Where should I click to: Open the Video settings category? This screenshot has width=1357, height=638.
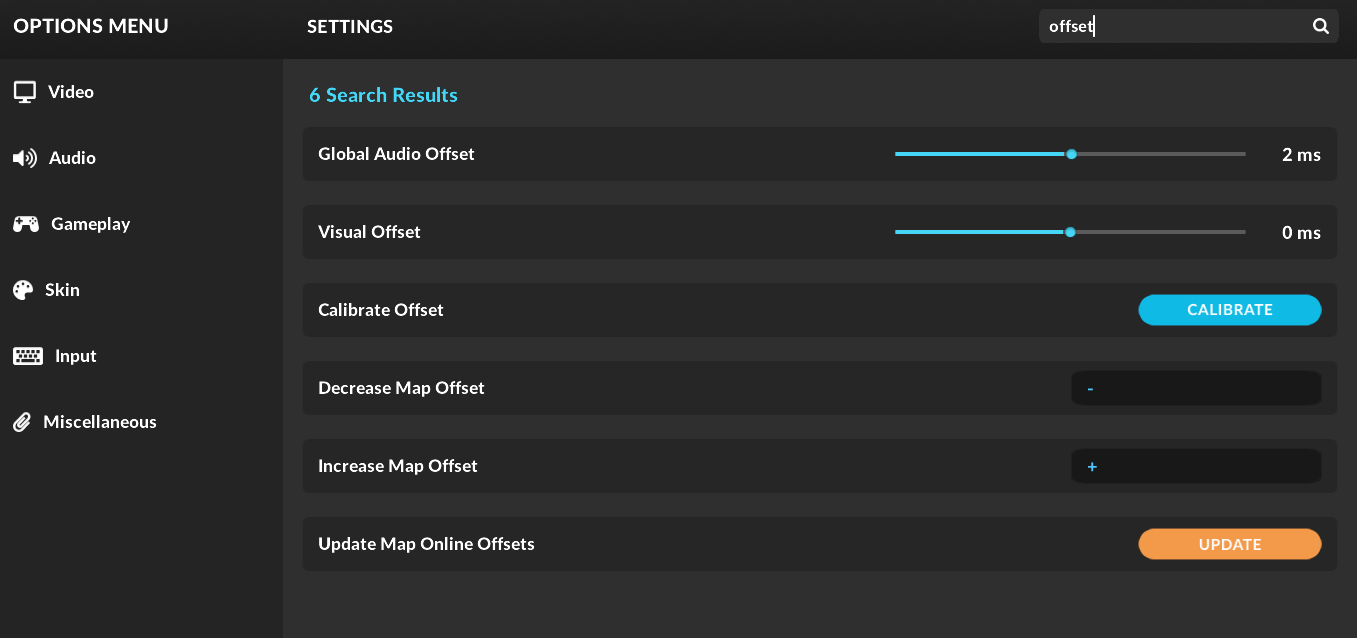point(71,92)
